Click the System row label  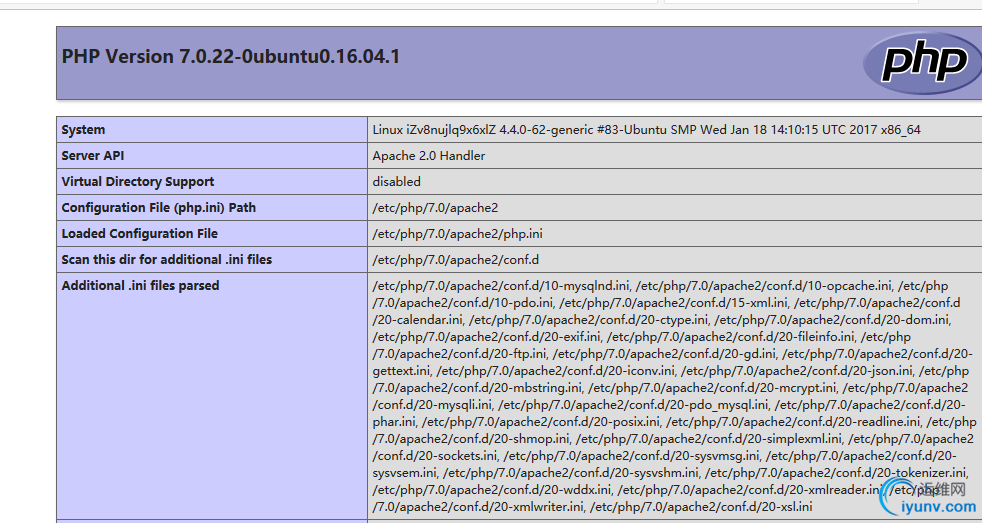[x=83, y=130]
